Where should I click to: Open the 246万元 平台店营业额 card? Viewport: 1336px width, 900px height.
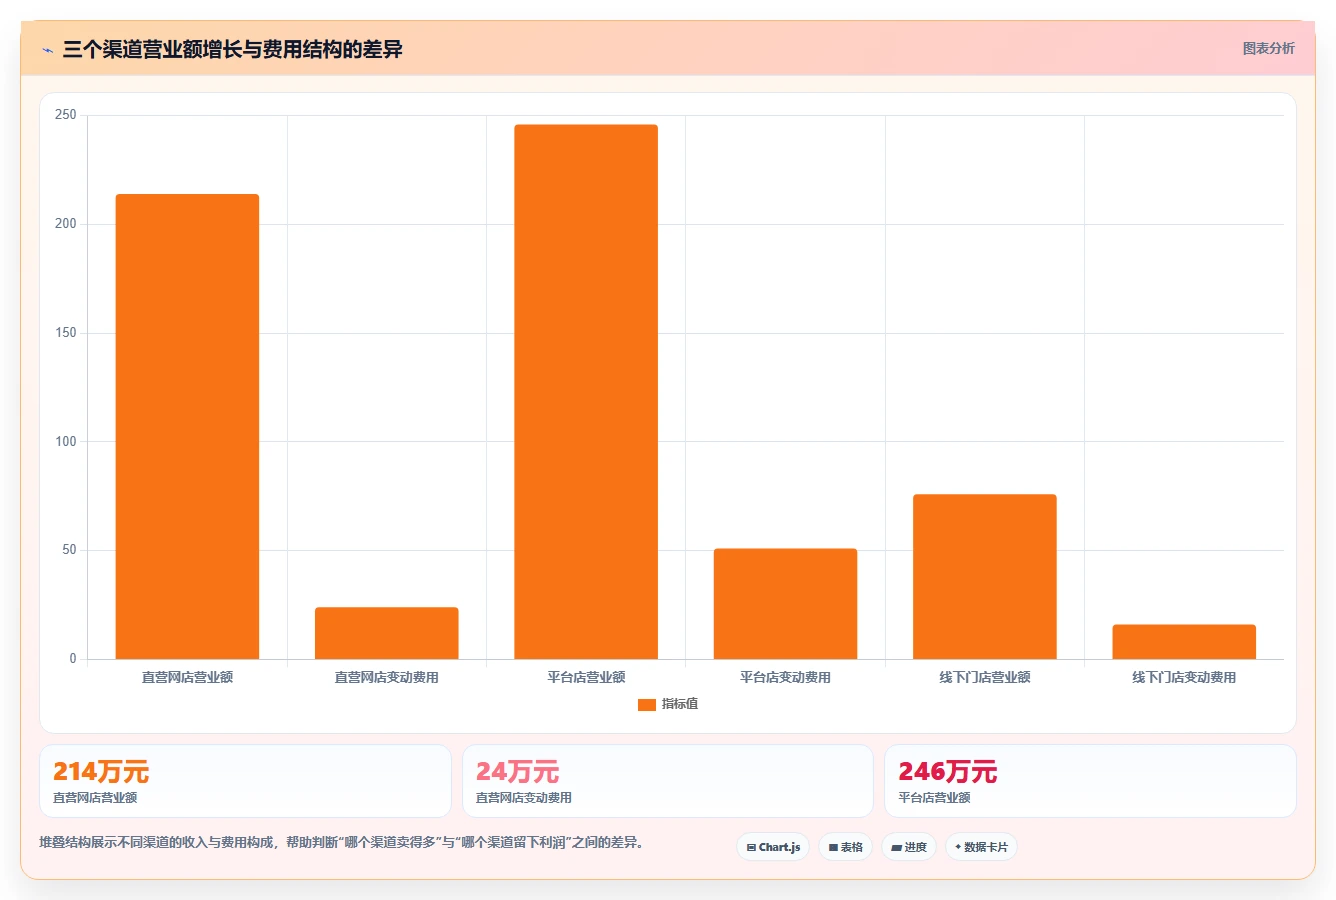pyautogui.click(x=1090, y=781)
